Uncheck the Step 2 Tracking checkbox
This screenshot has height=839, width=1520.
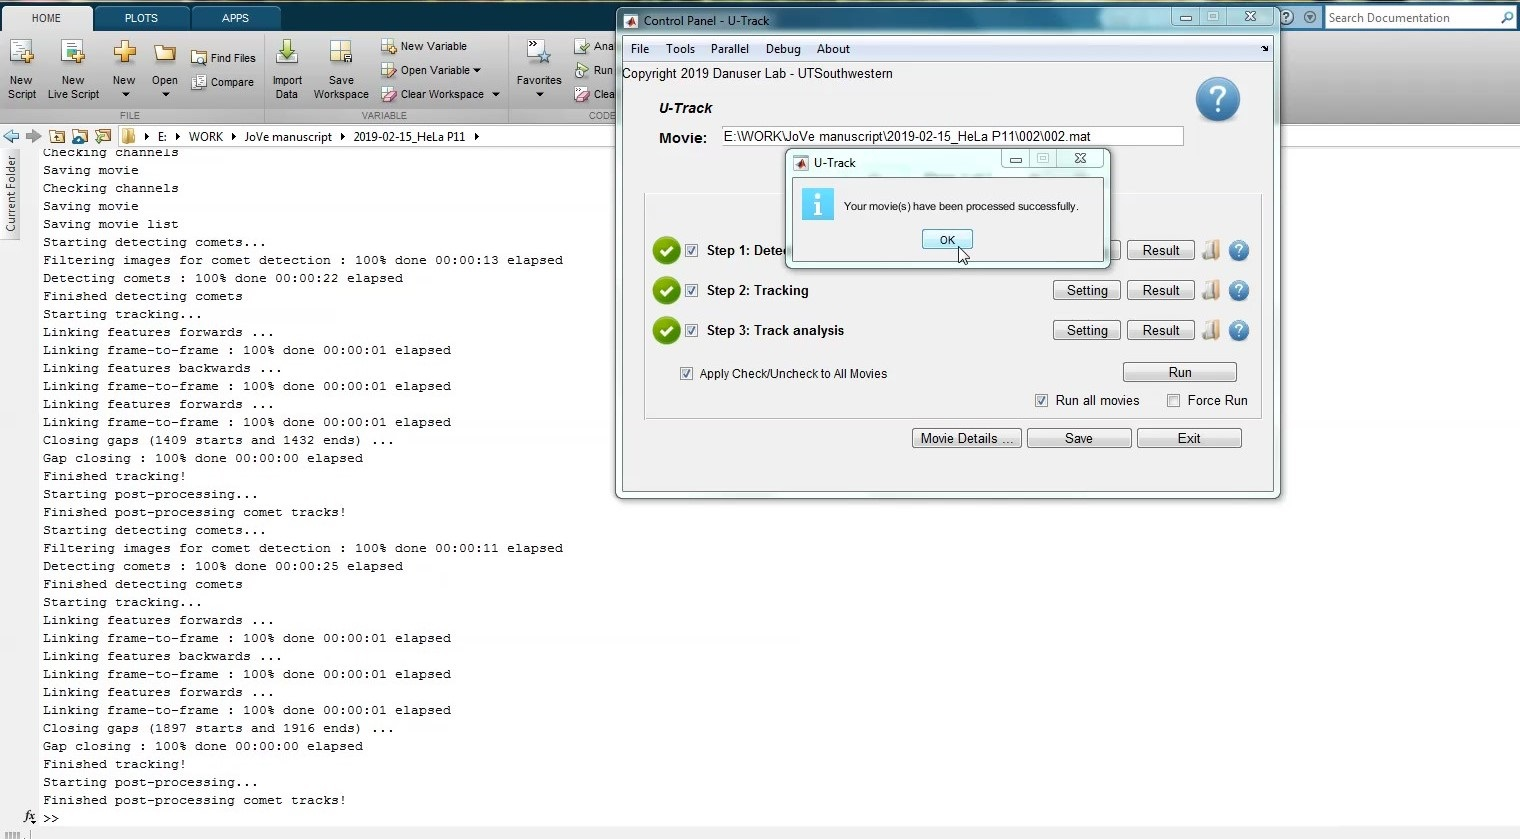(691, 291)
